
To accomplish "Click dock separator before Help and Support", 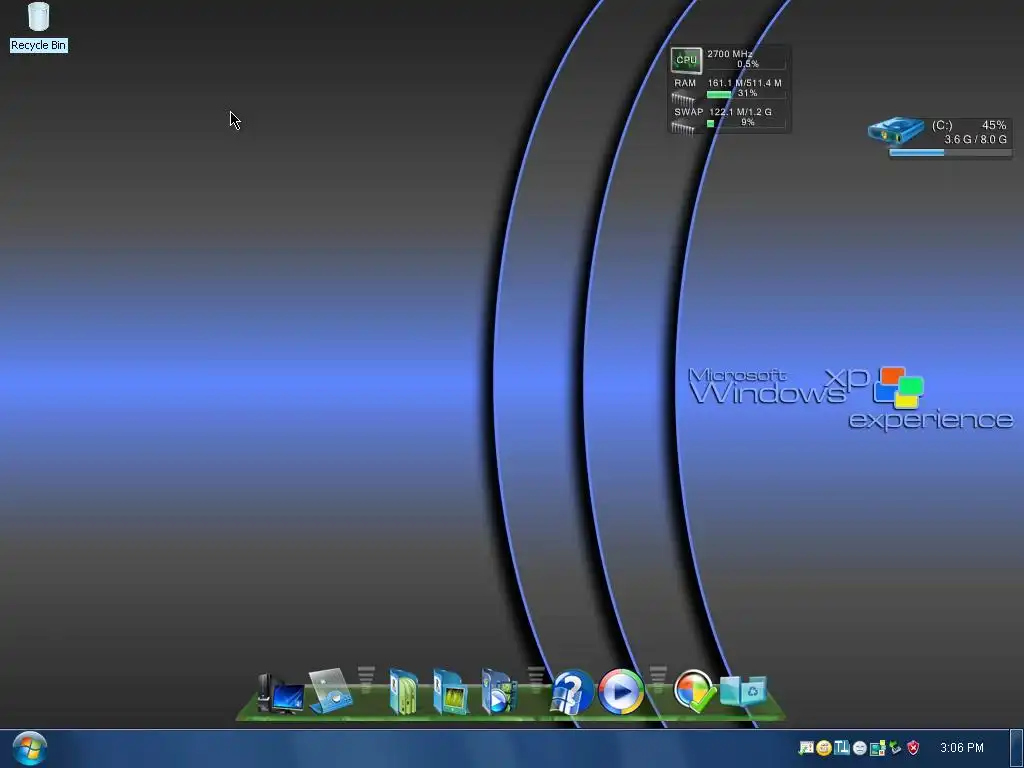I will point(536,679).
